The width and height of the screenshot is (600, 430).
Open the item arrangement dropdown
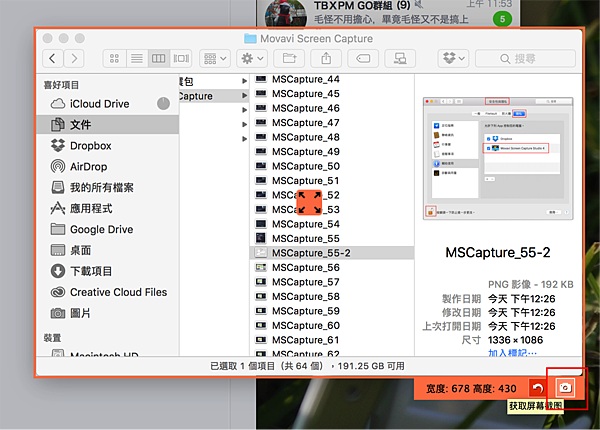pos(215,59)
